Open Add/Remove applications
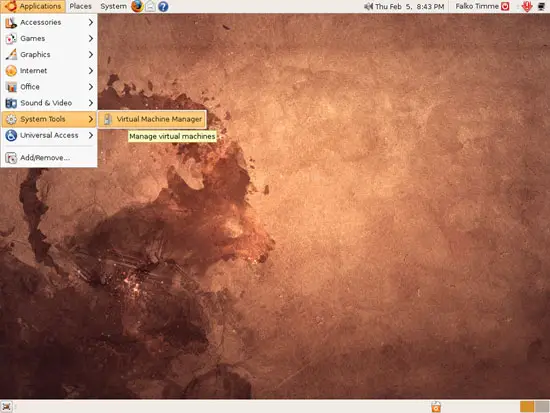The image size is (550, 413). (x=49, y=158)
